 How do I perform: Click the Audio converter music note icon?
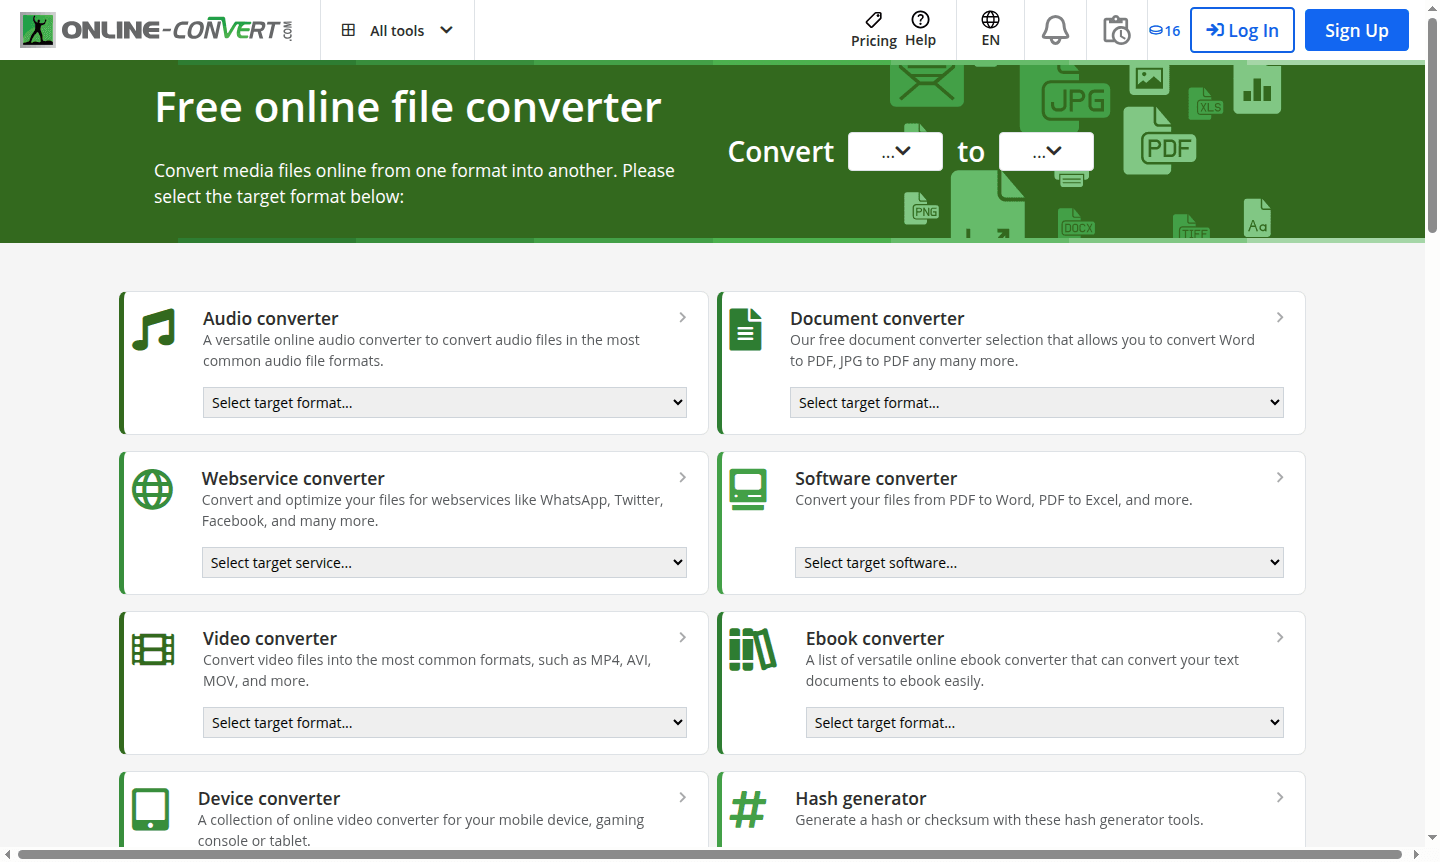point(152,328)
